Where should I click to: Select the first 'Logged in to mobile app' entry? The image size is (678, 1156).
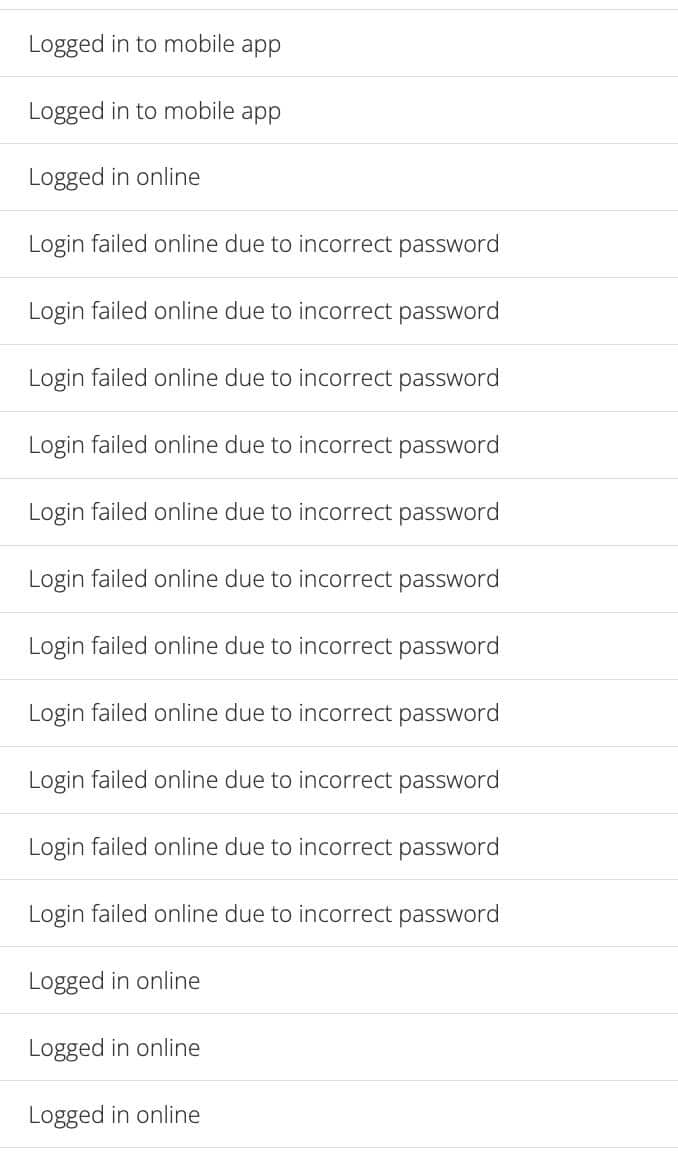point(155,44)
